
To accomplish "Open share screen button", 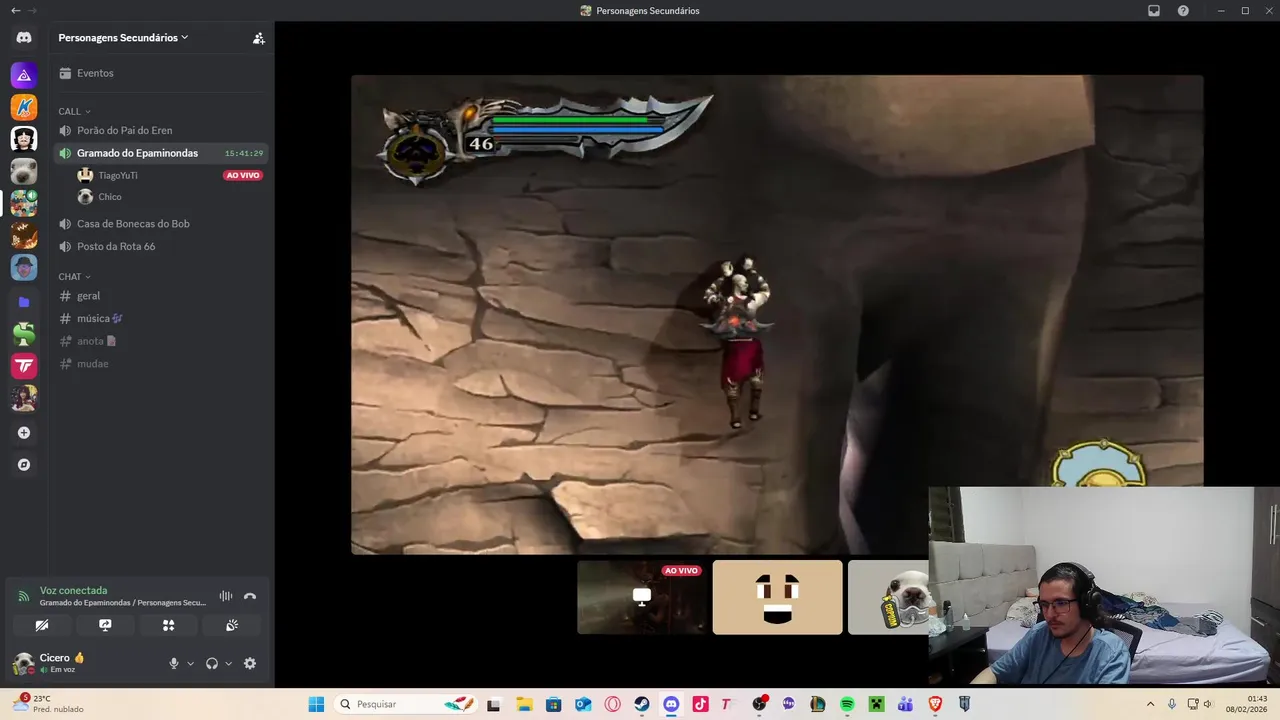I will click(105, 625).
